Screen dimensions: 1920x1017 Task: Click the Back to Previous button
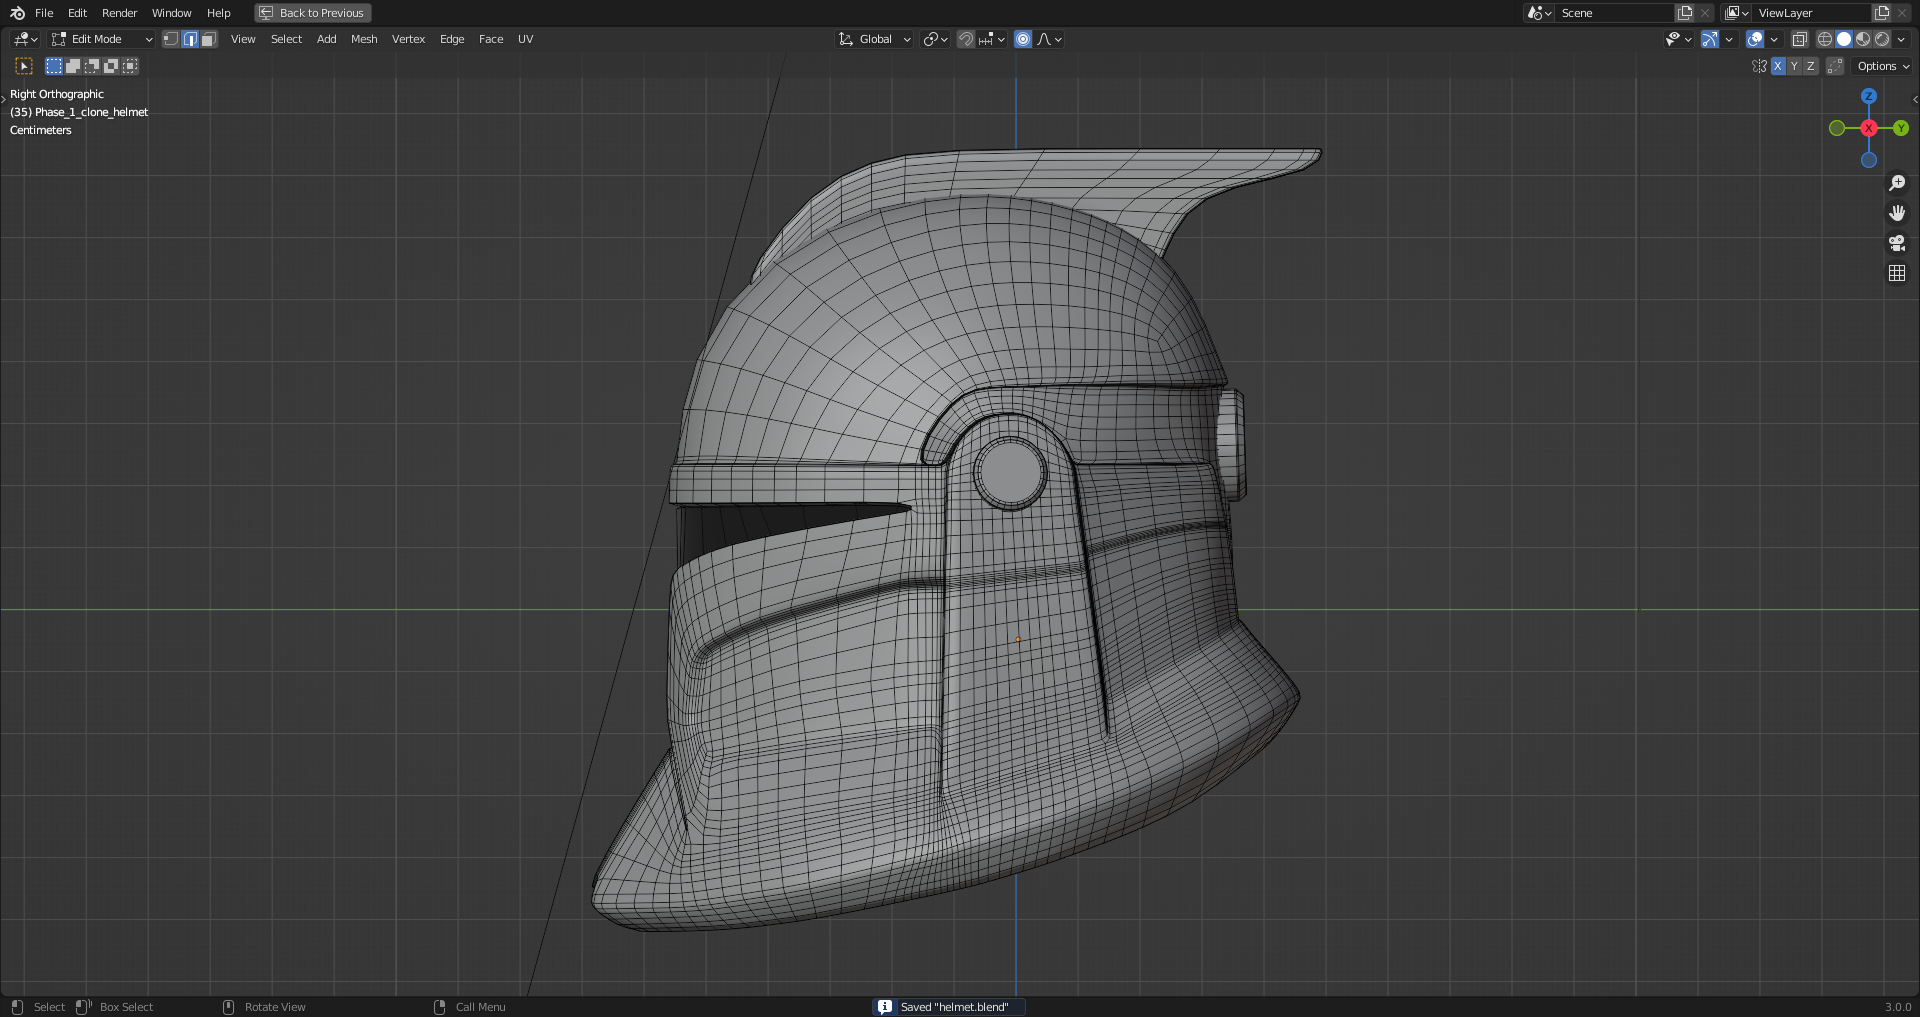(x=312, y=12)
